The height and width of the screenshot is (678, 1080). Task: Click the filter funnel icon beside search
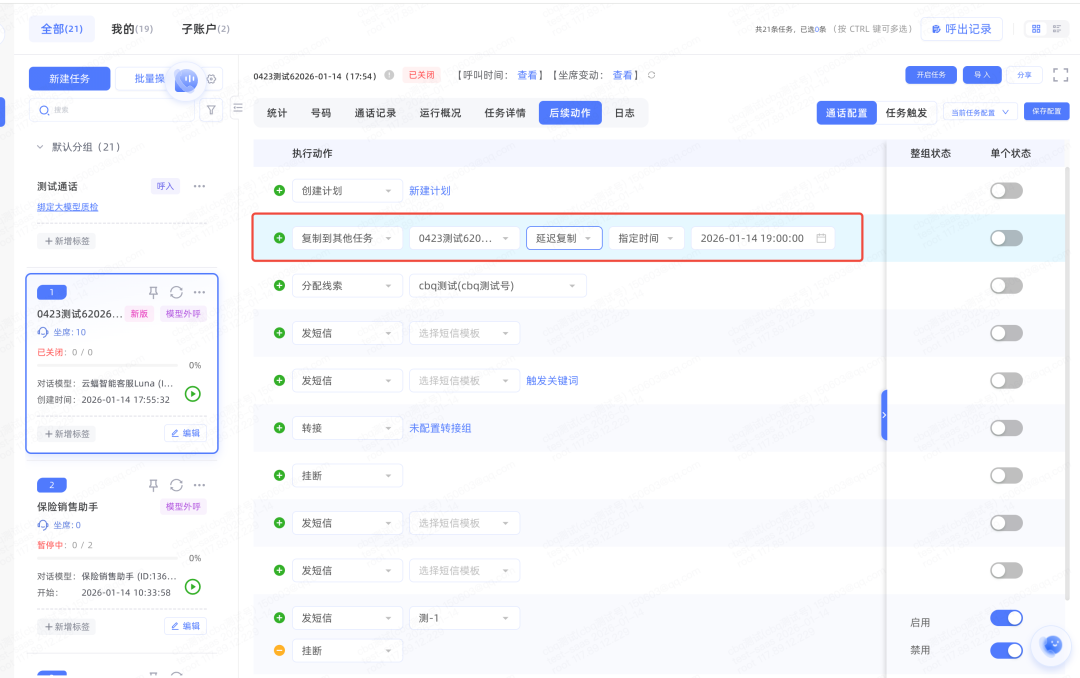[x=211, y=110]
